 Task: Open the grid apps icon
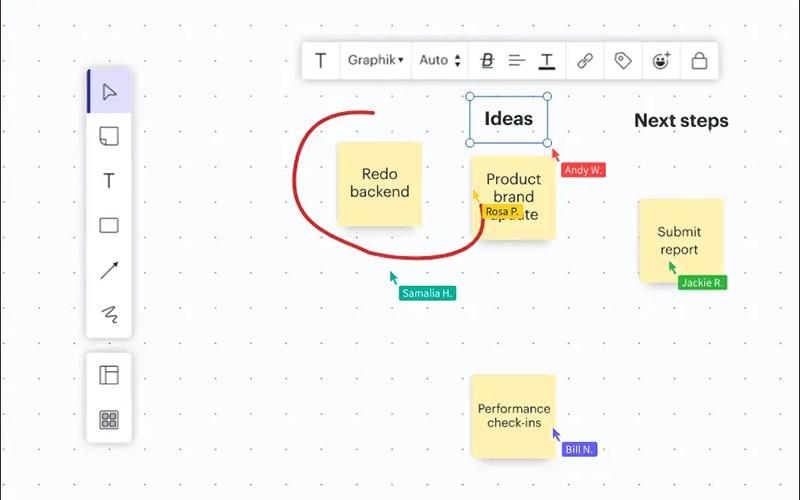[x=109, y=420]
